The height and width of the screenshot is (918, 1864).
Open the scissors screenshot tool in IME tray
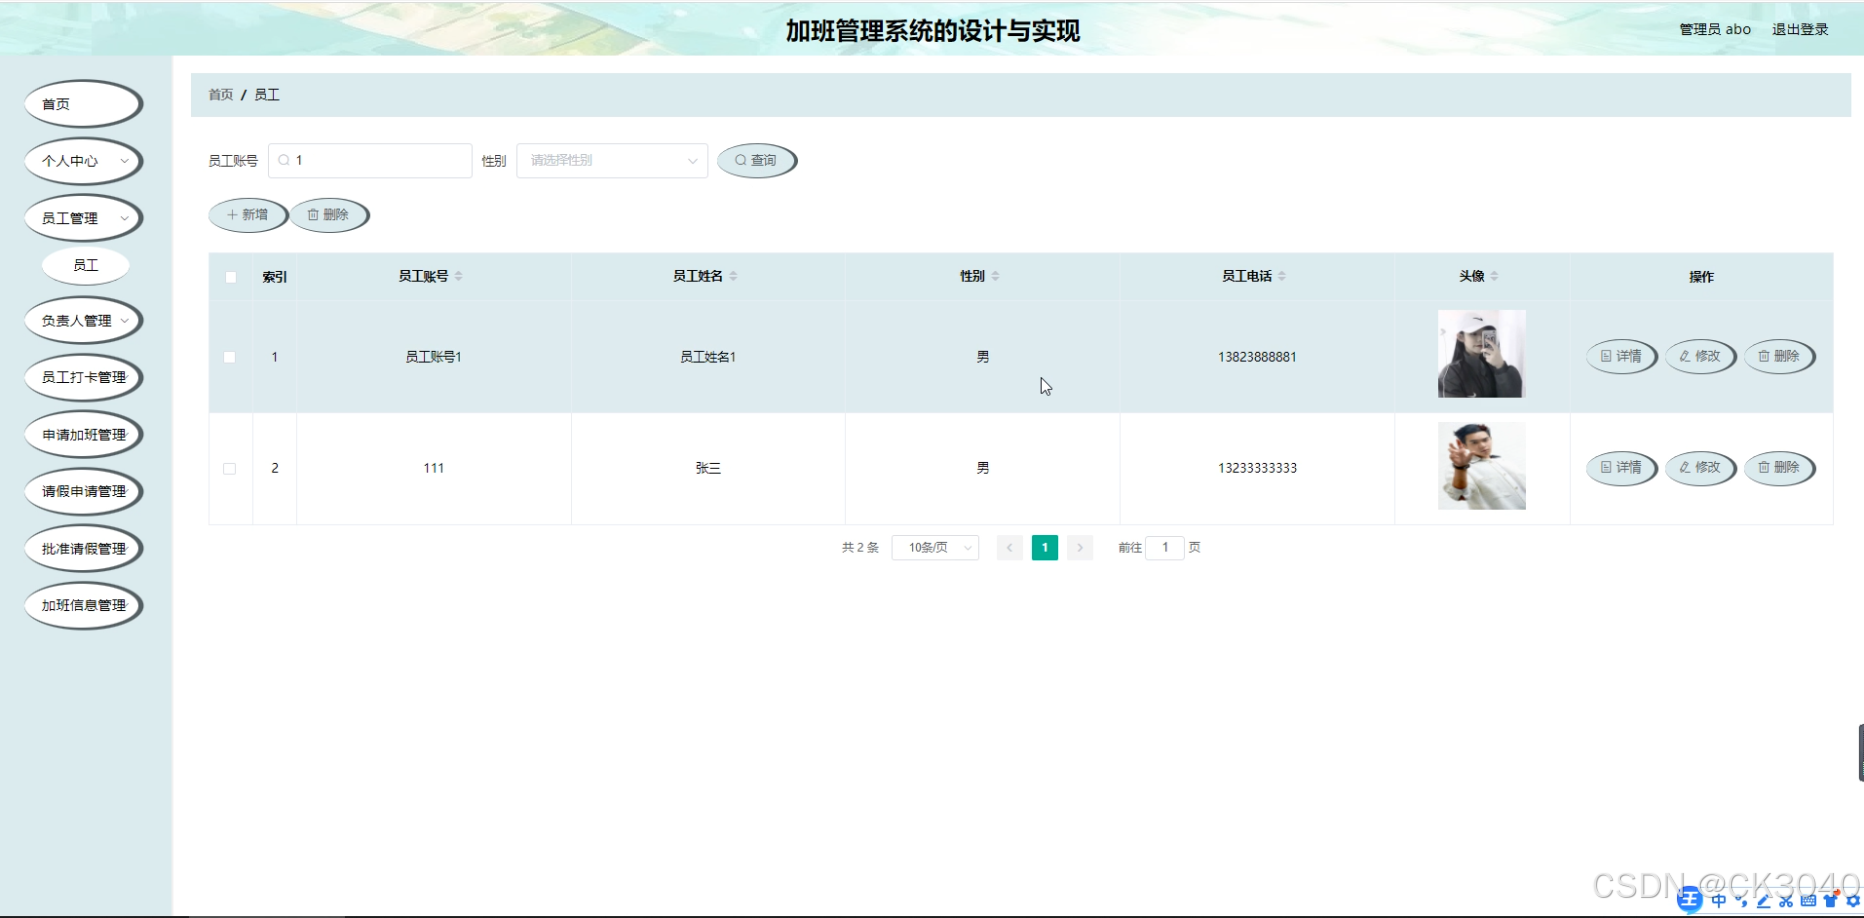(x=1786, y=901)
